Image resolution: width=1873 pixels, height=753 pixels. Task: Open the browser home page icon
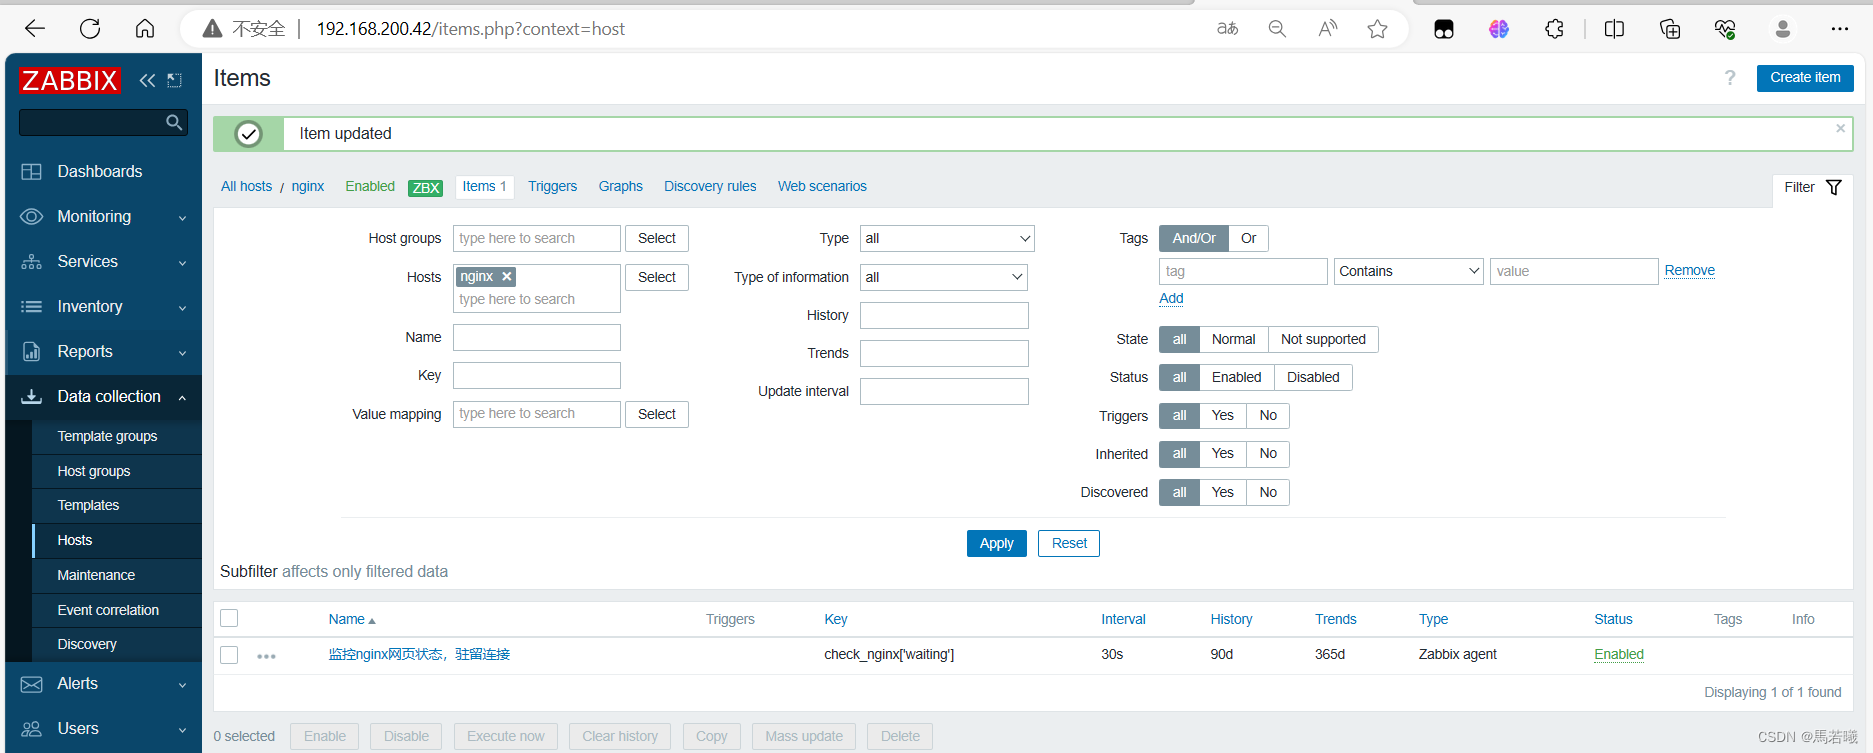[145, 29]
